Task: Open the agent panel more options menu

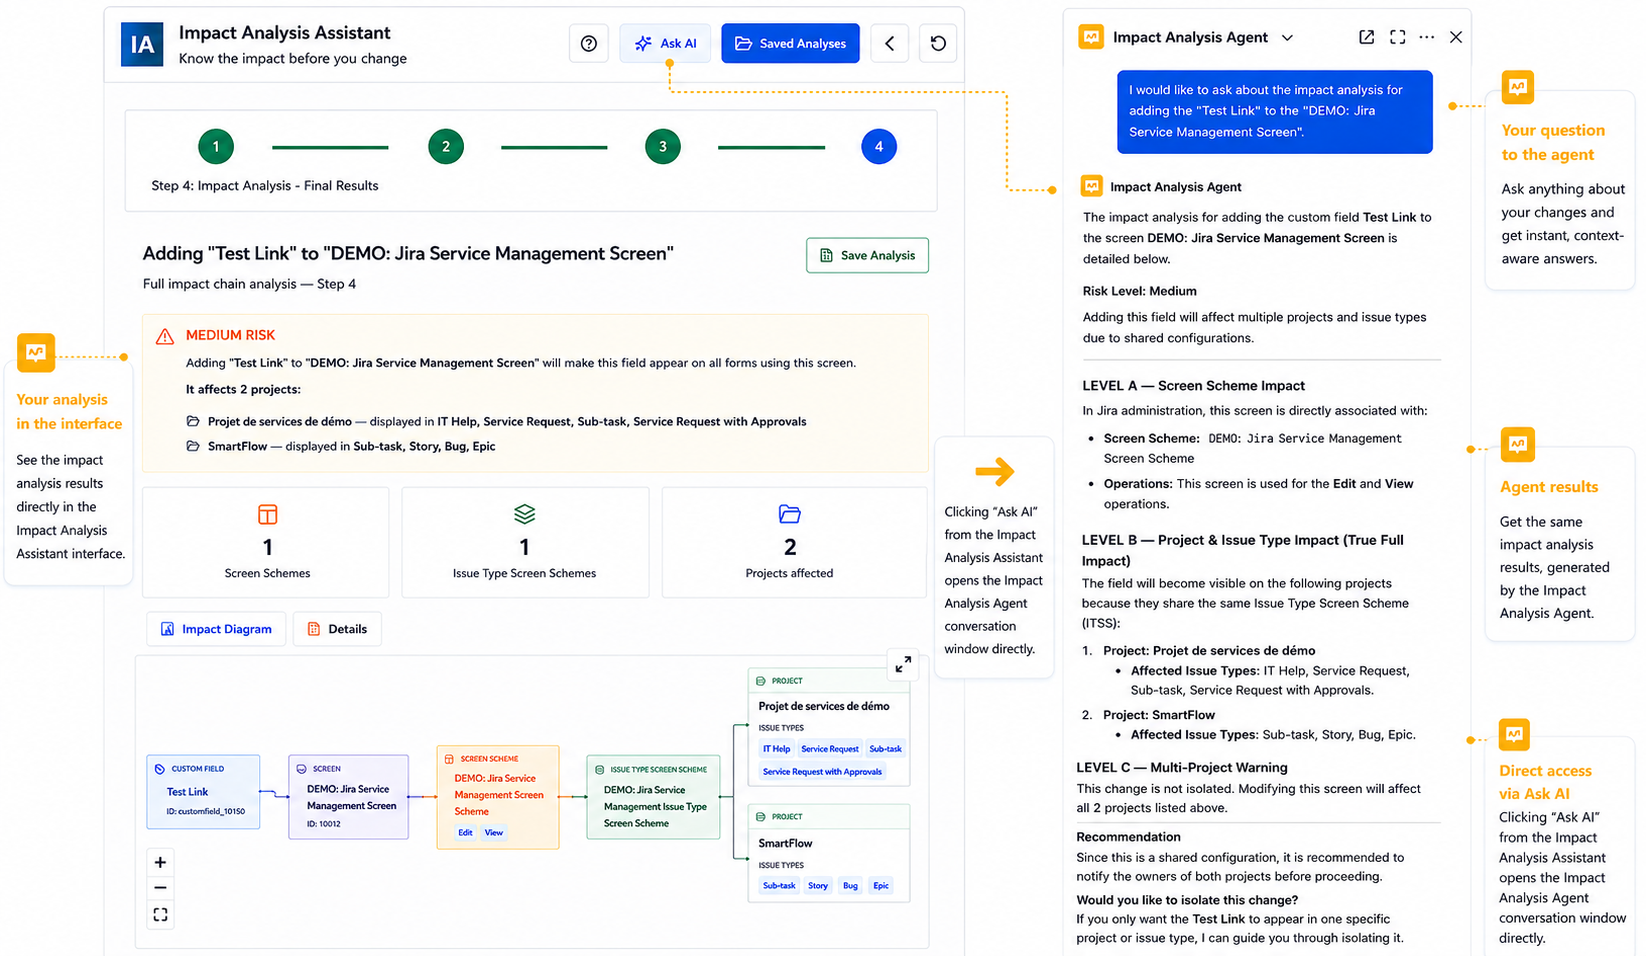Action: click(x=1427, y=37)
